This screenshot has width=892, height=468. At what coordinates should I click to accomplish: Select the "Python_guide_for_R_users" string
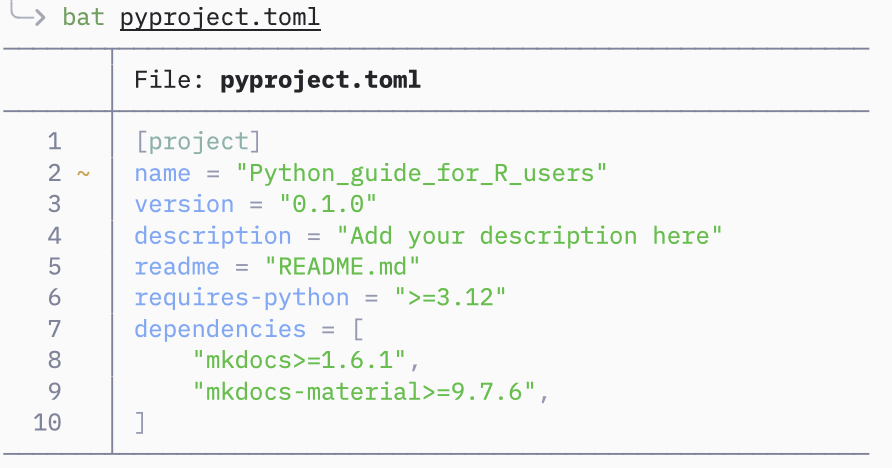[422, 173]
